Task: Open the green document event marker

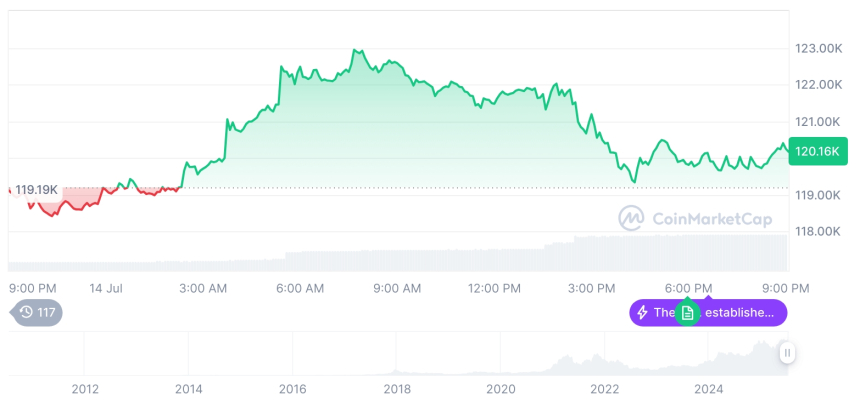Action: (687, 313)
